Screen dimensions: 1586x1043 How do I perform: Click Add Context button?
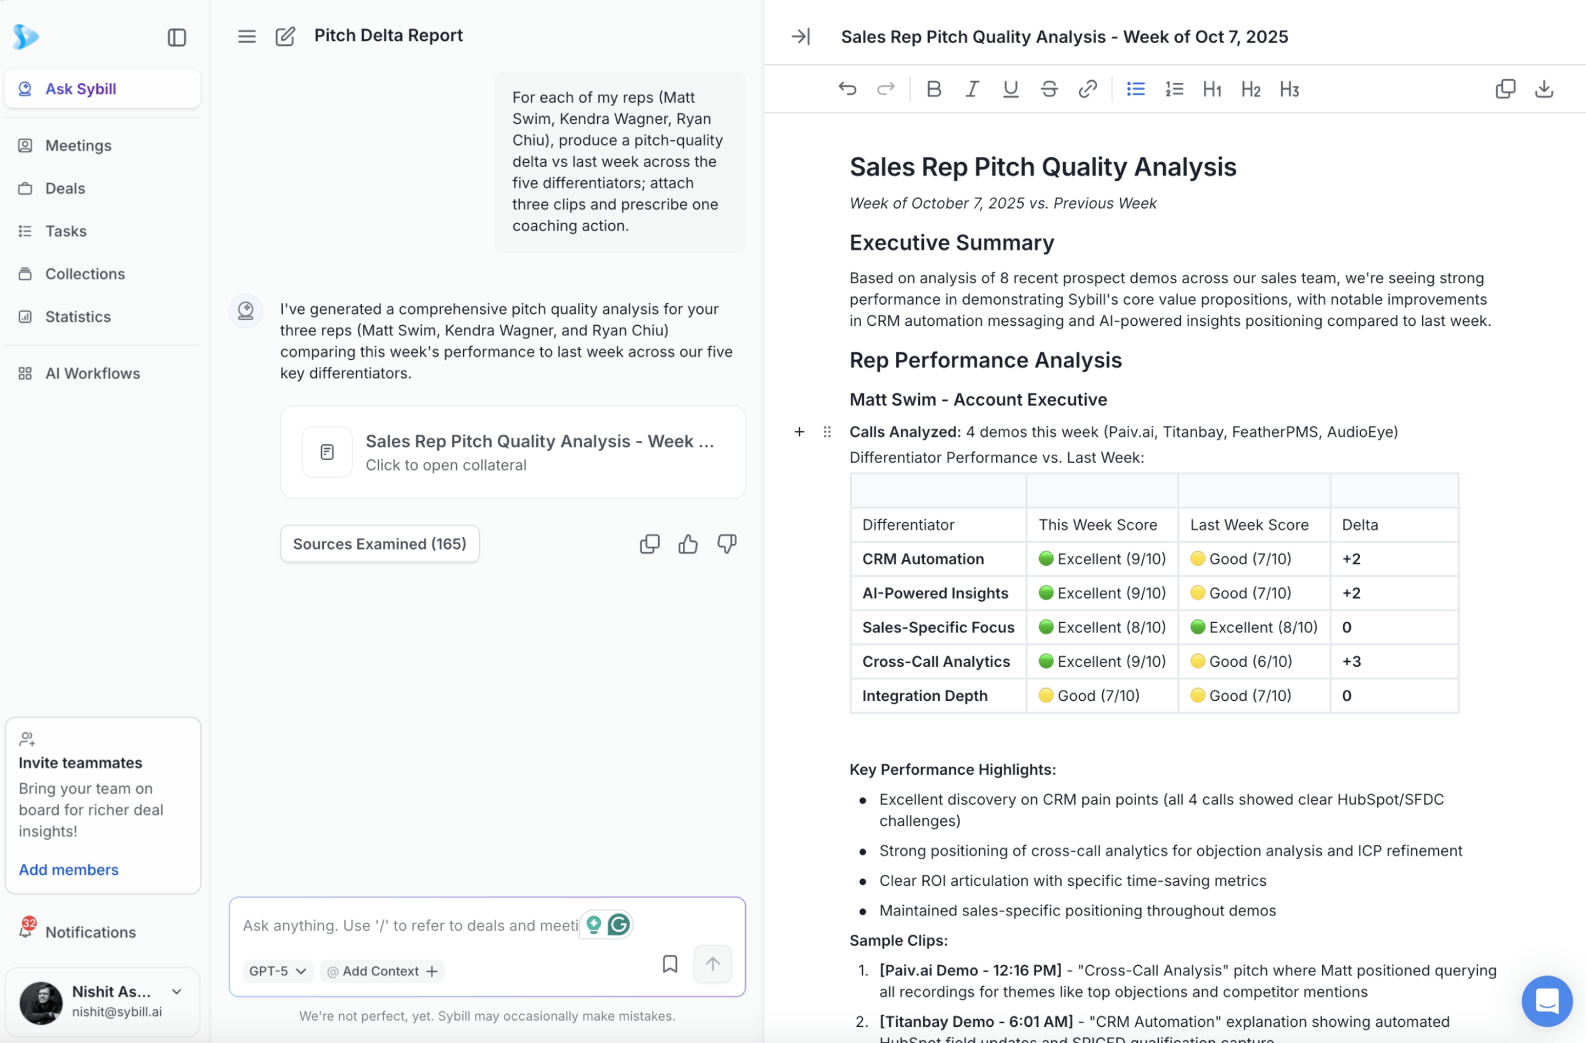pos(383,971)
